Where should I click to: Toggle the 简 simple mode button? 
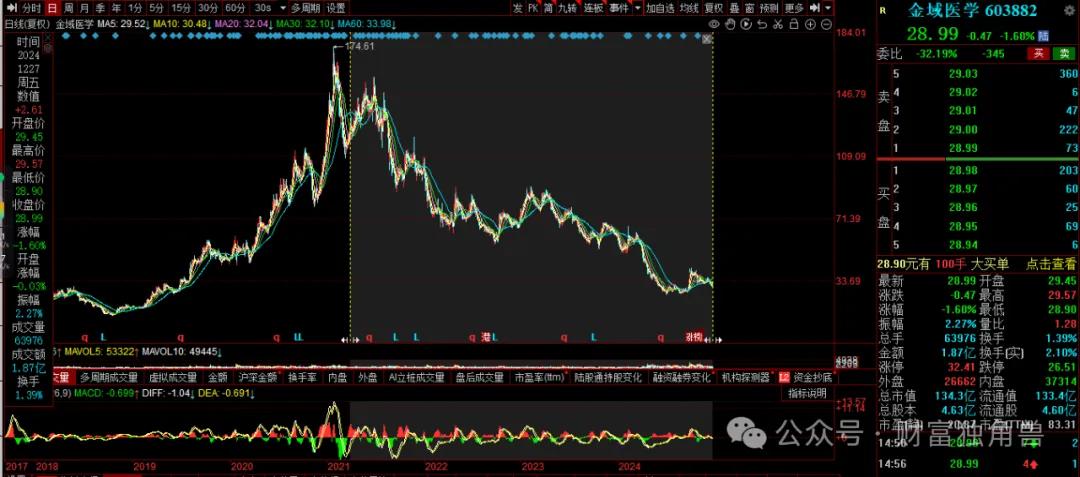pos(548,8)
